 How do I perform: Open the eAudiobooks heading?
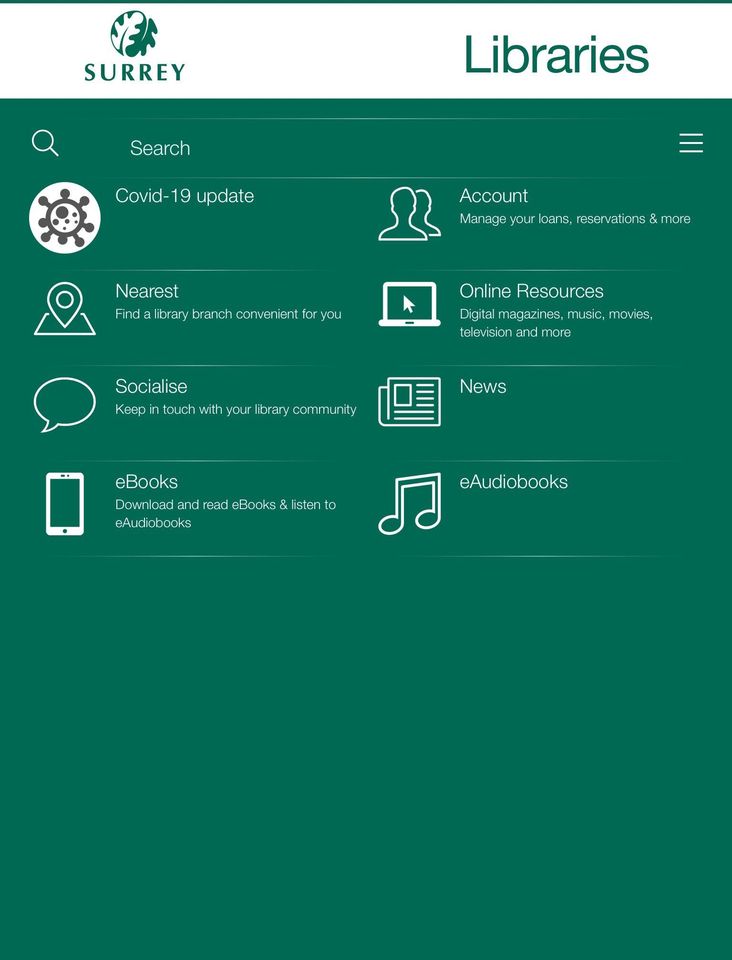click(514, 482)
